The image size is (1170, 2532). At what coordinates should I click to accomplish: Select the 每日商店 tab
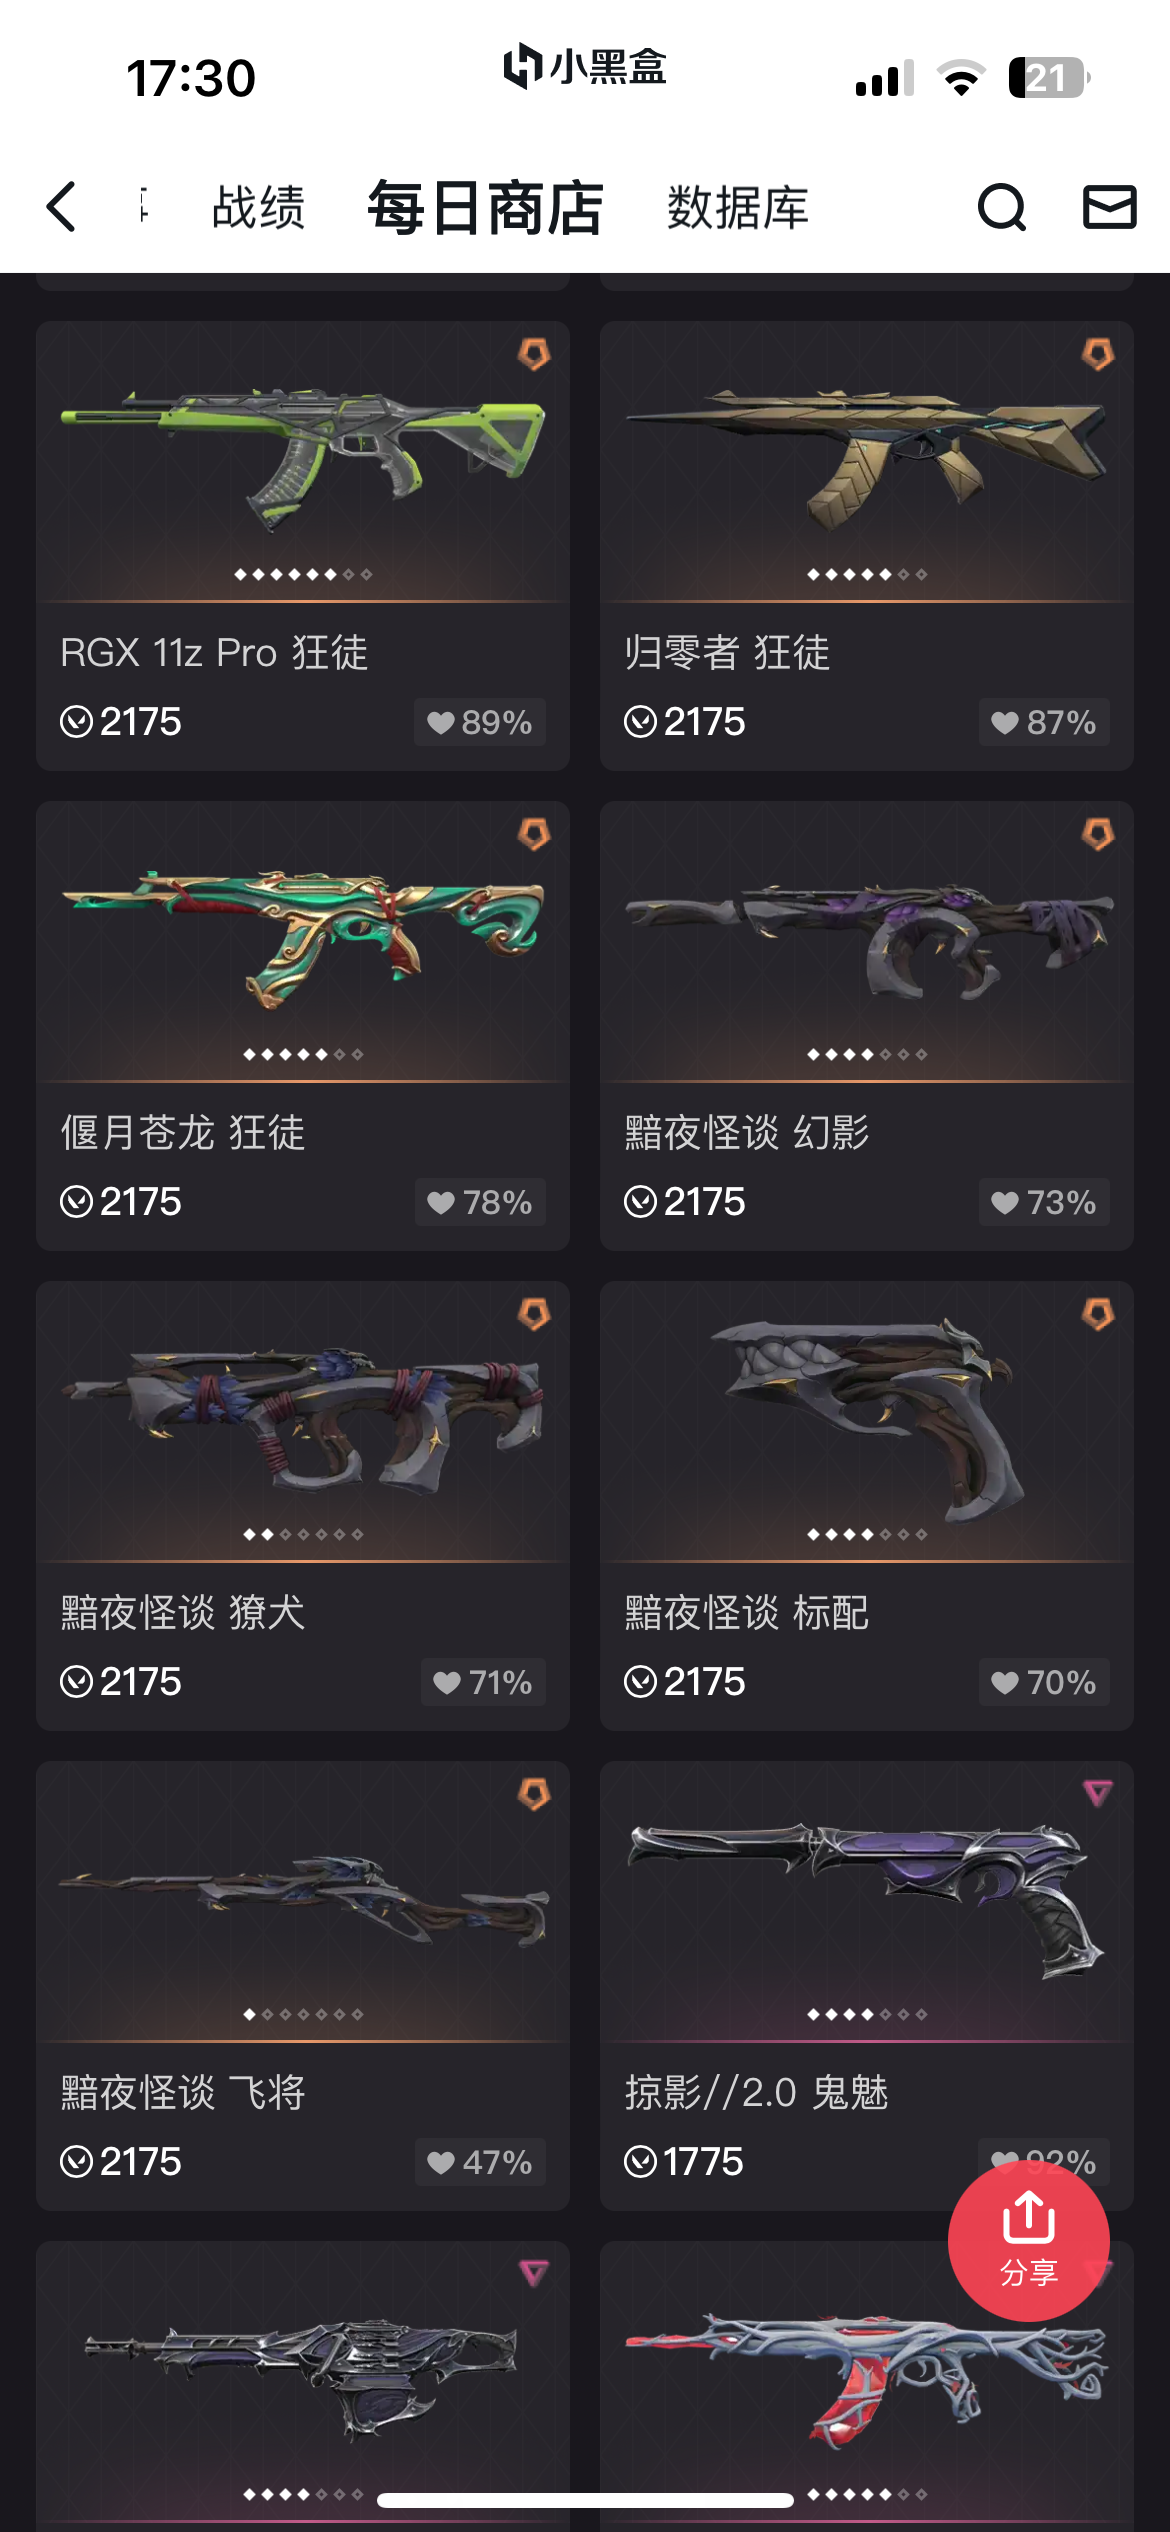(486, 208)
